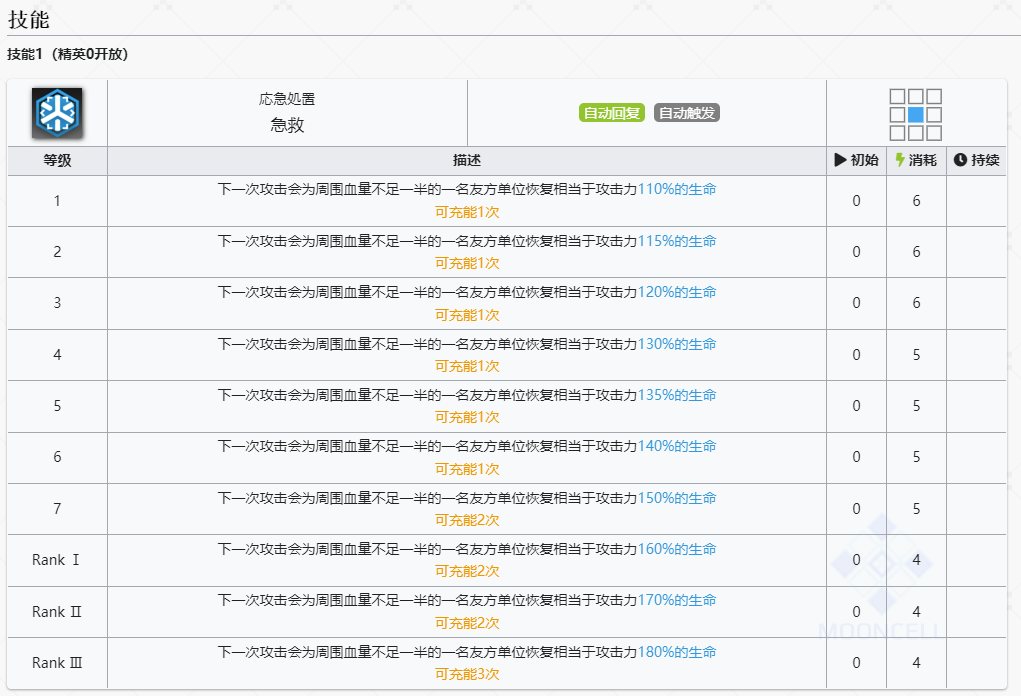Click the 150%的生命 value text
1021x696 pixels.
677,498
